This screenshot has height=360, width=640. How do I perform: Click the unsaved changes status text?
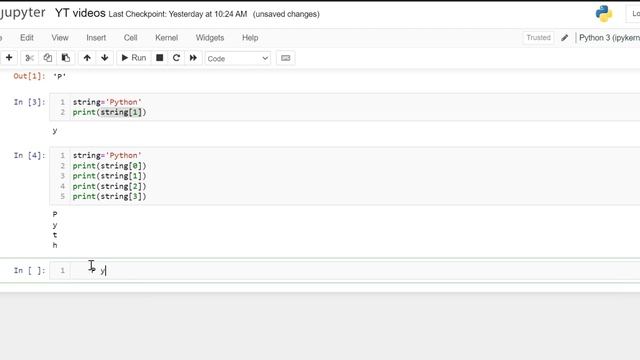[x=286, y=14]
